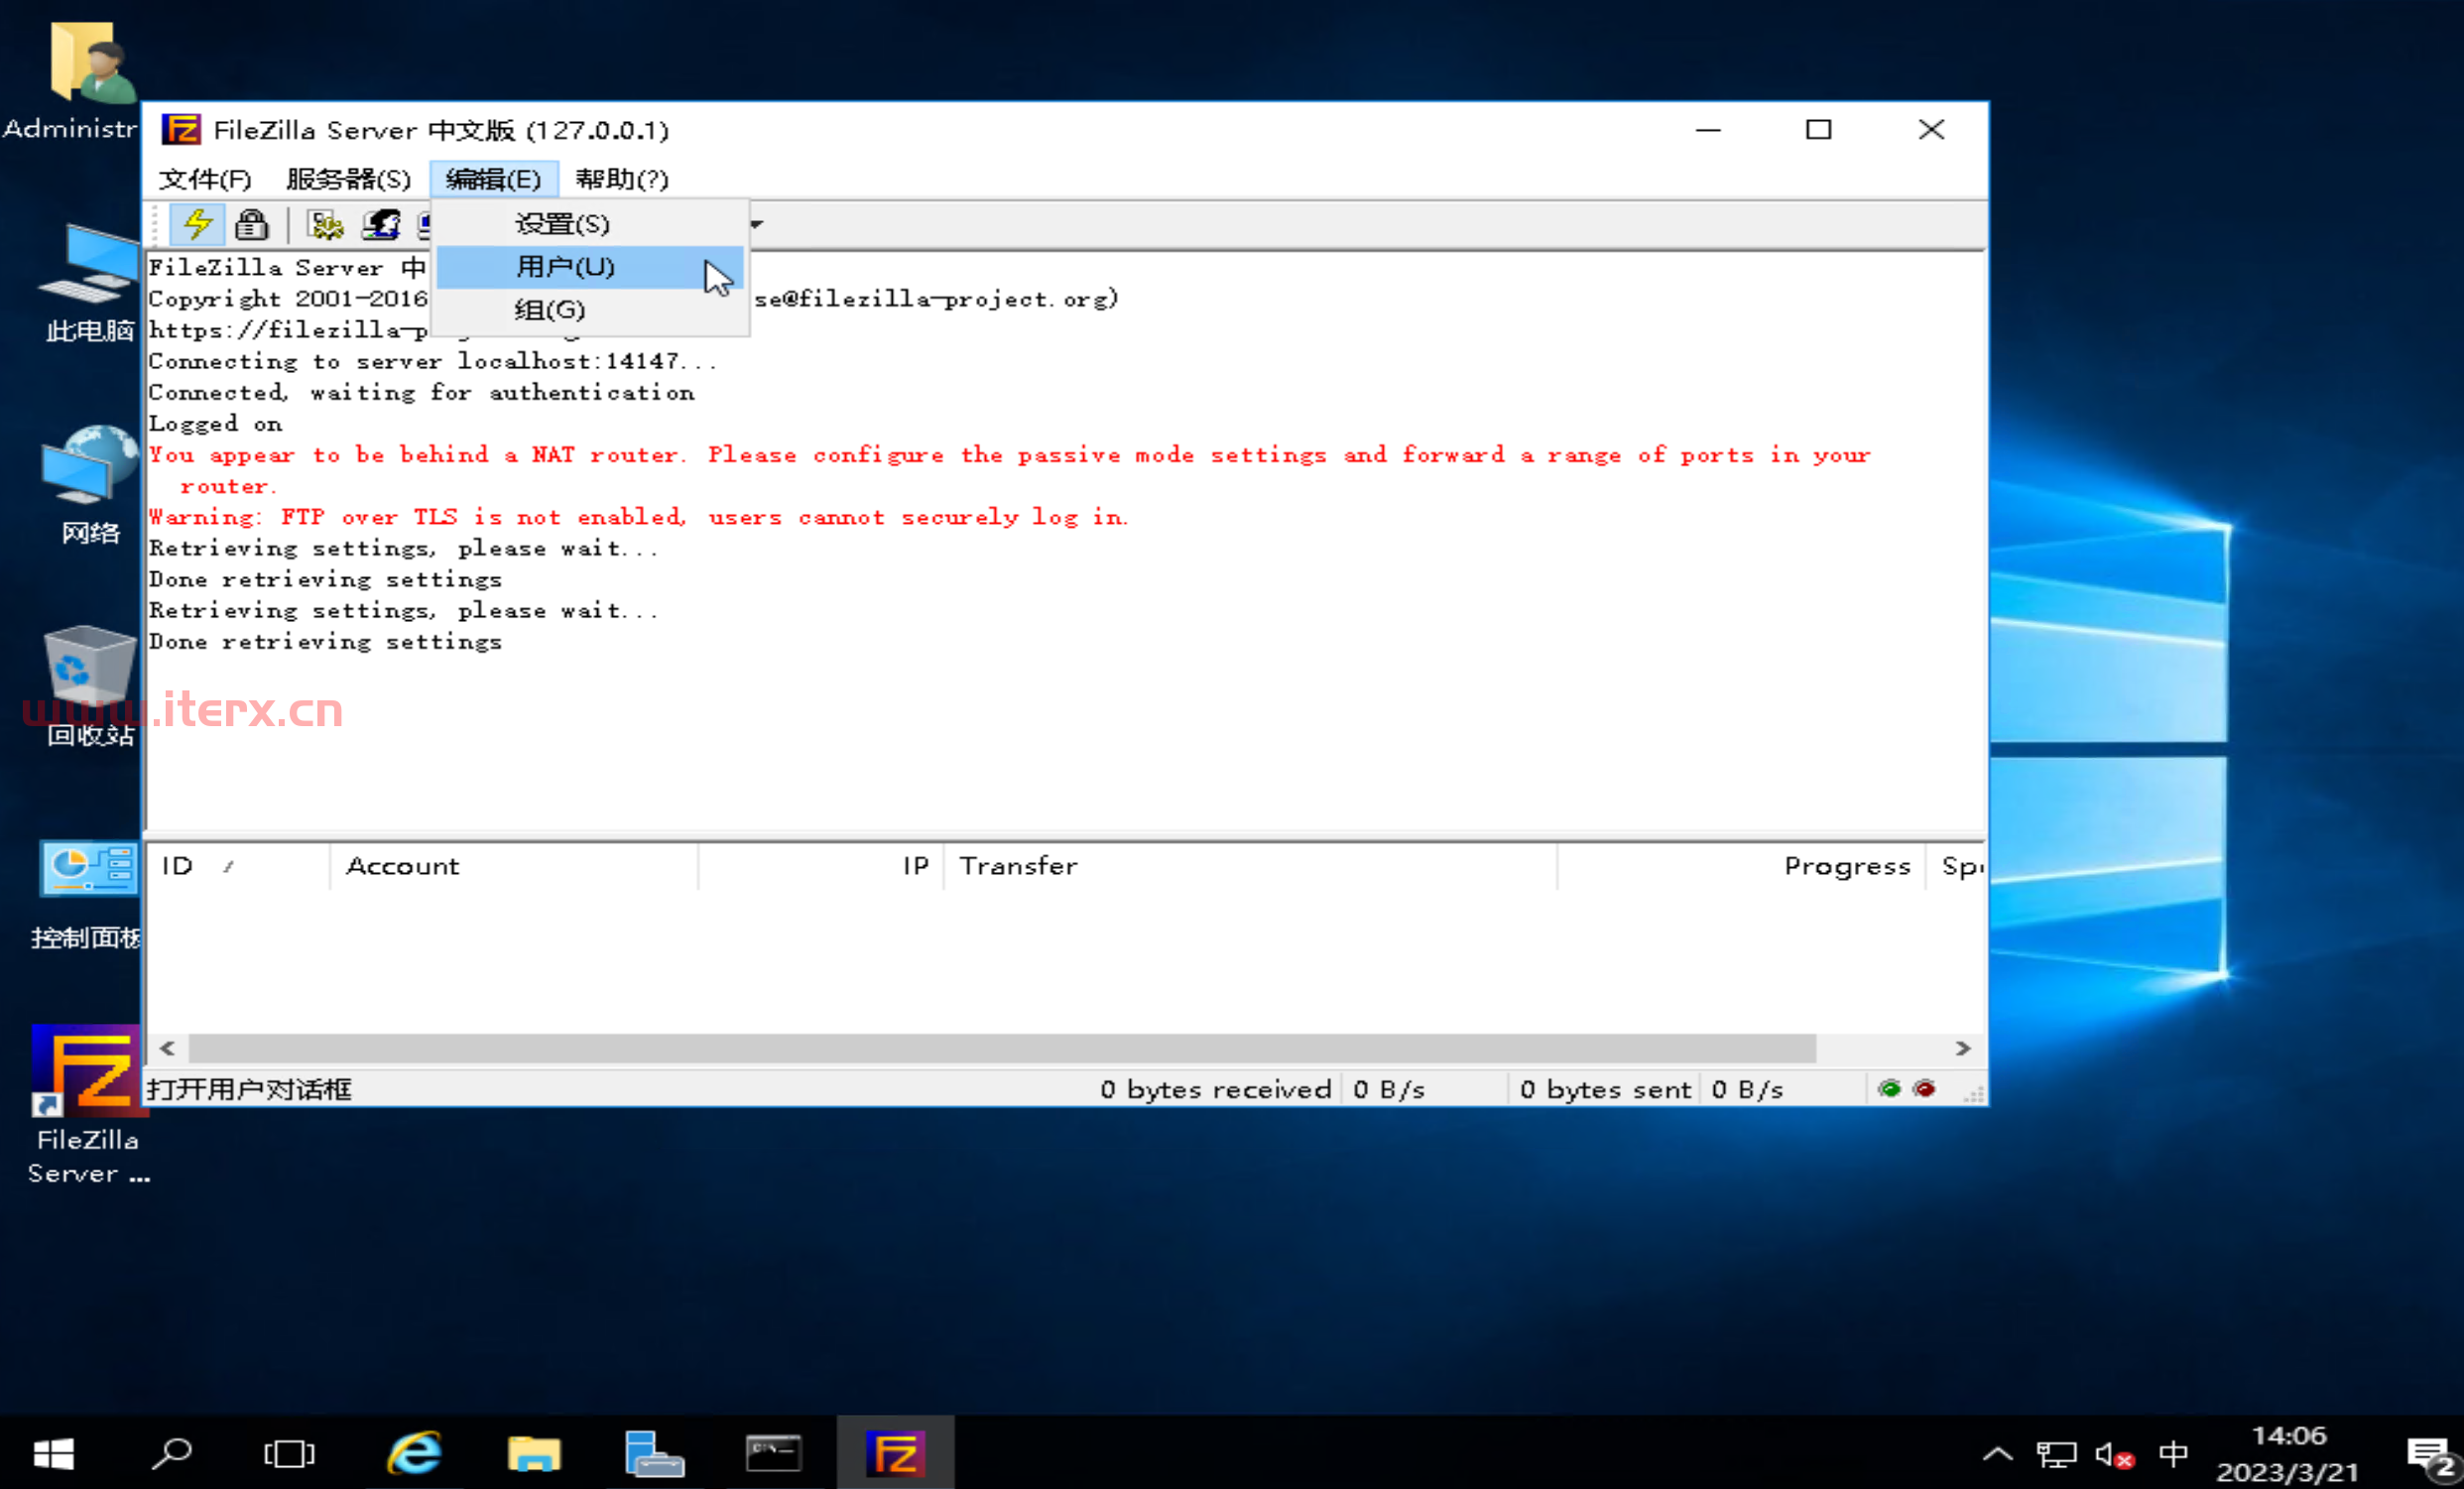
Task: Close the open 编辑(E) menu header
Action: pyautogui.click(x=494, y=179)
